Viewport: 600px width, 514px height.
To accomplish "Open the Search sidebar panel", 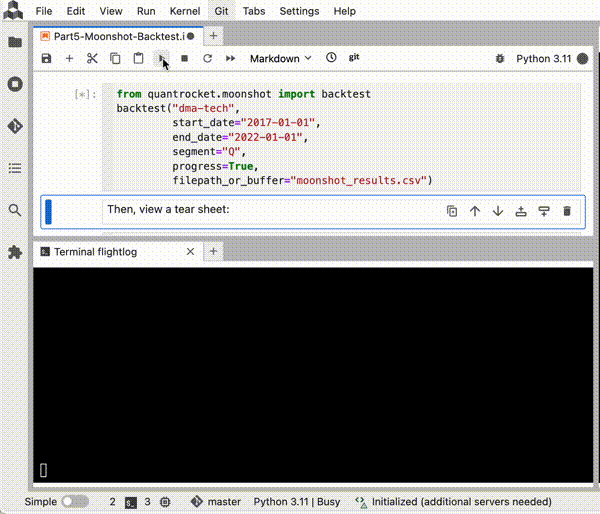I will click(x=15, y=210).
